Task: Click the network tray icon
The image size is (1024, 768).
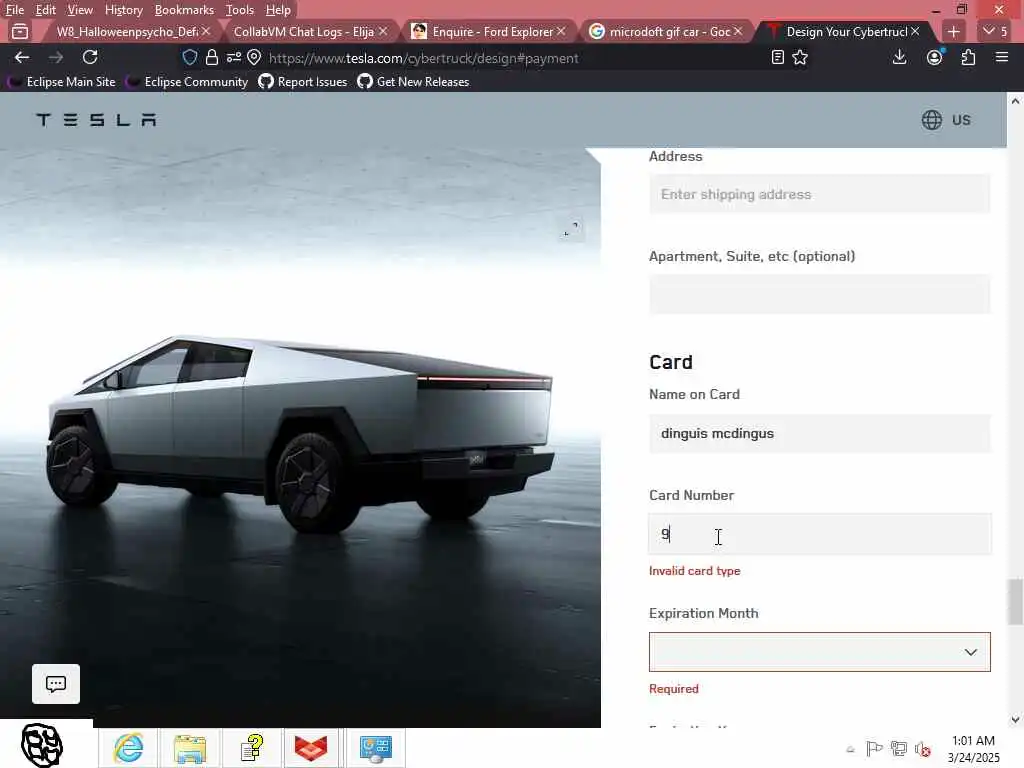Action: [899, 748]
